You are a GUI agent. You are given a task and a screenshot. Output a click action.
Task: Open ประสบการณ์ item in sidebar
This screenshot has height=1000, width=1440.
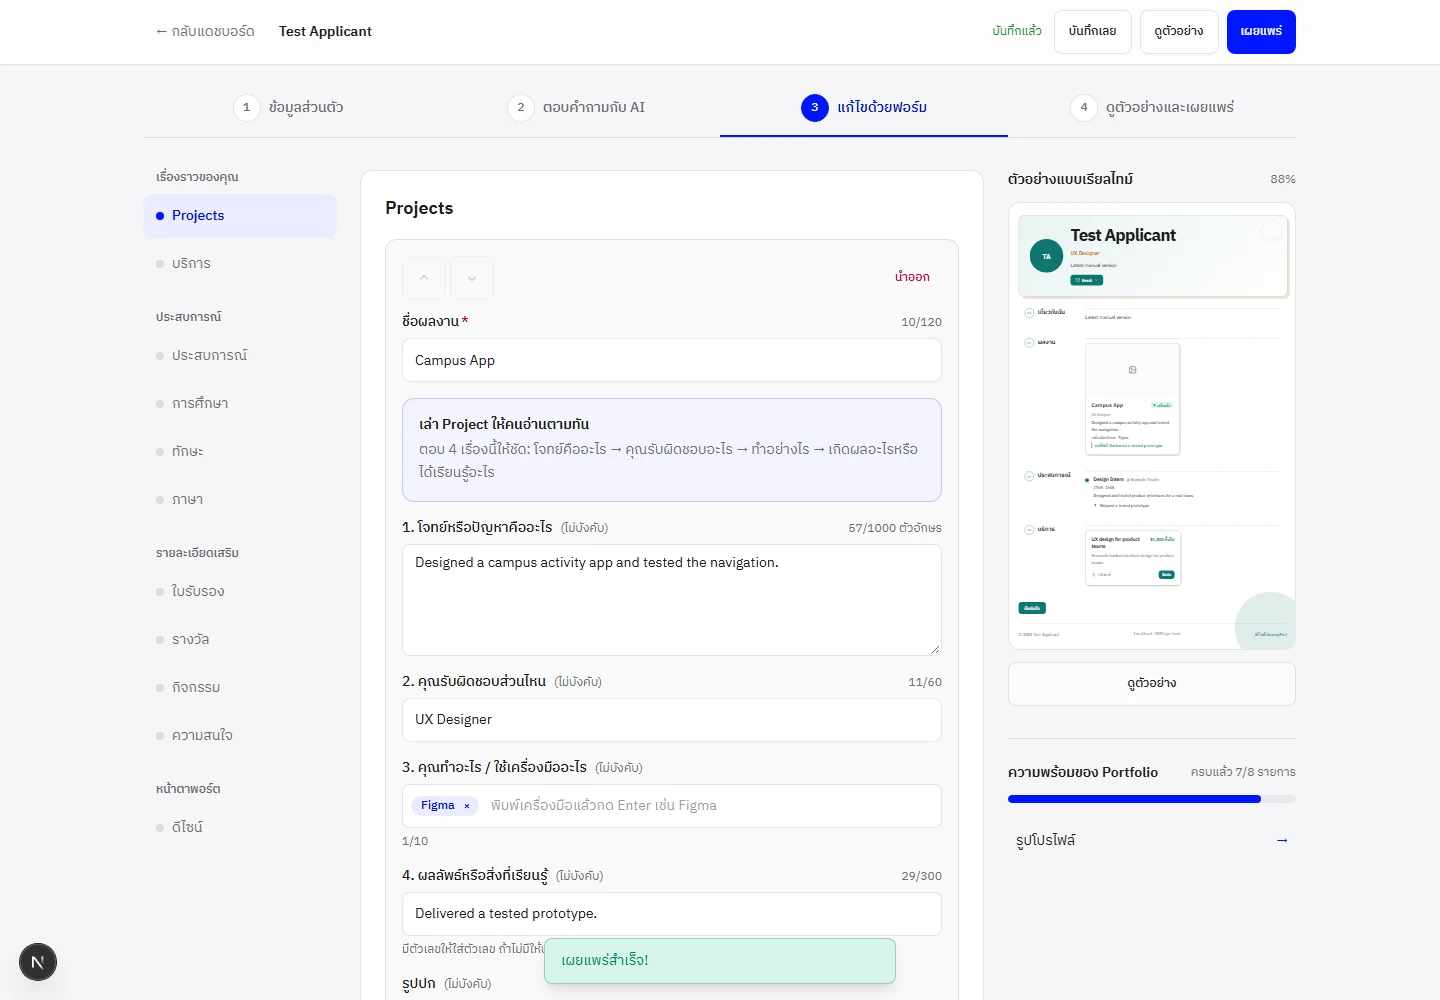click(x=240, y=356)
